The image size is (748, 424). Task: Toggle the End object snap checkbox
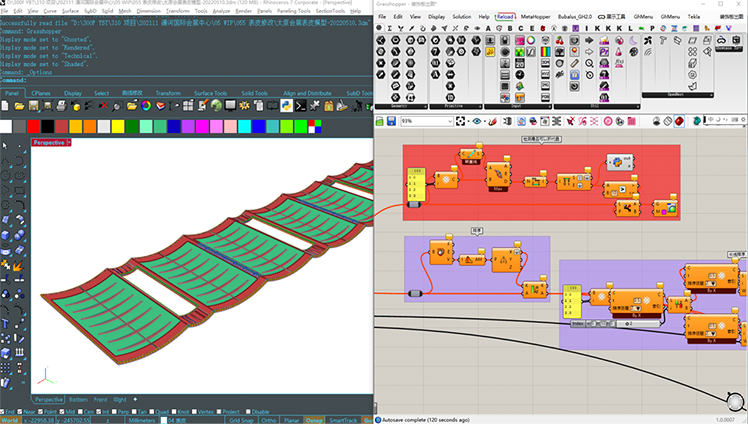click(x=5, y=411)
